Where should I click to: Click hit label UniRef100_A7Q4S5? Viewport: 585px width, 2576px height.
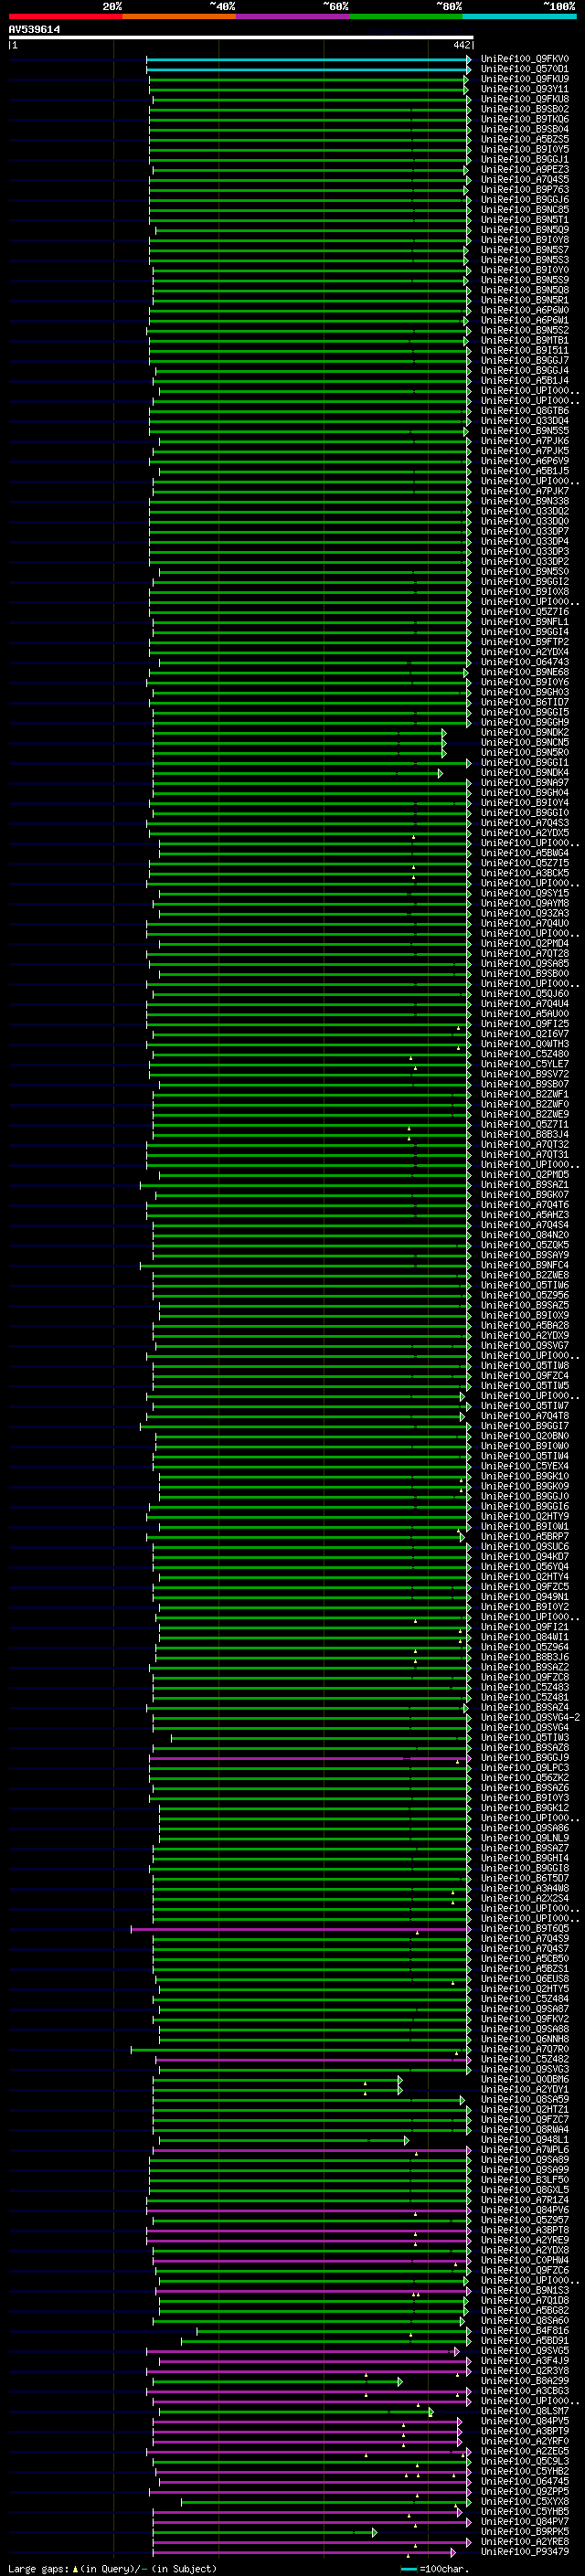click(x=525, y=179)
